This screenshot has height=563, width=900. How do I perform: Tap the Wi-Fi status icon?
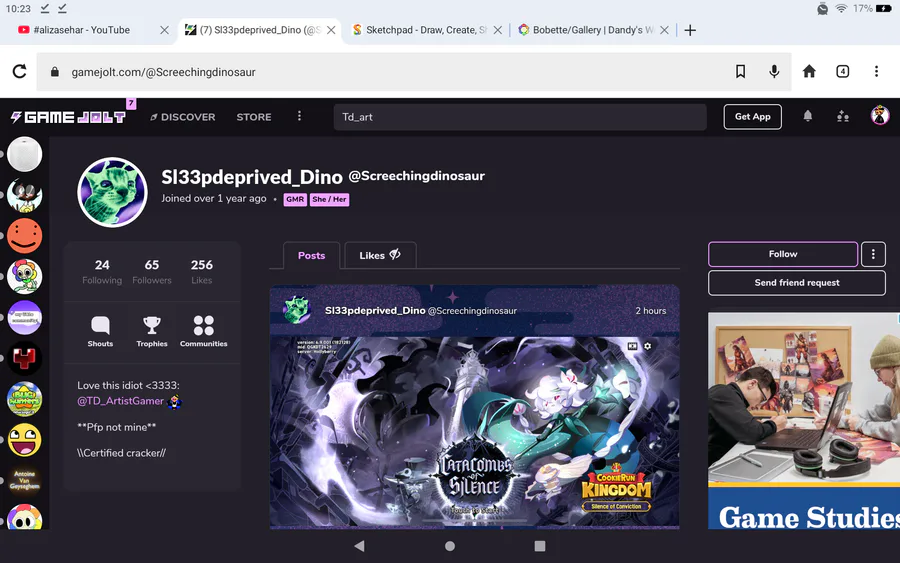pos(841,9)
